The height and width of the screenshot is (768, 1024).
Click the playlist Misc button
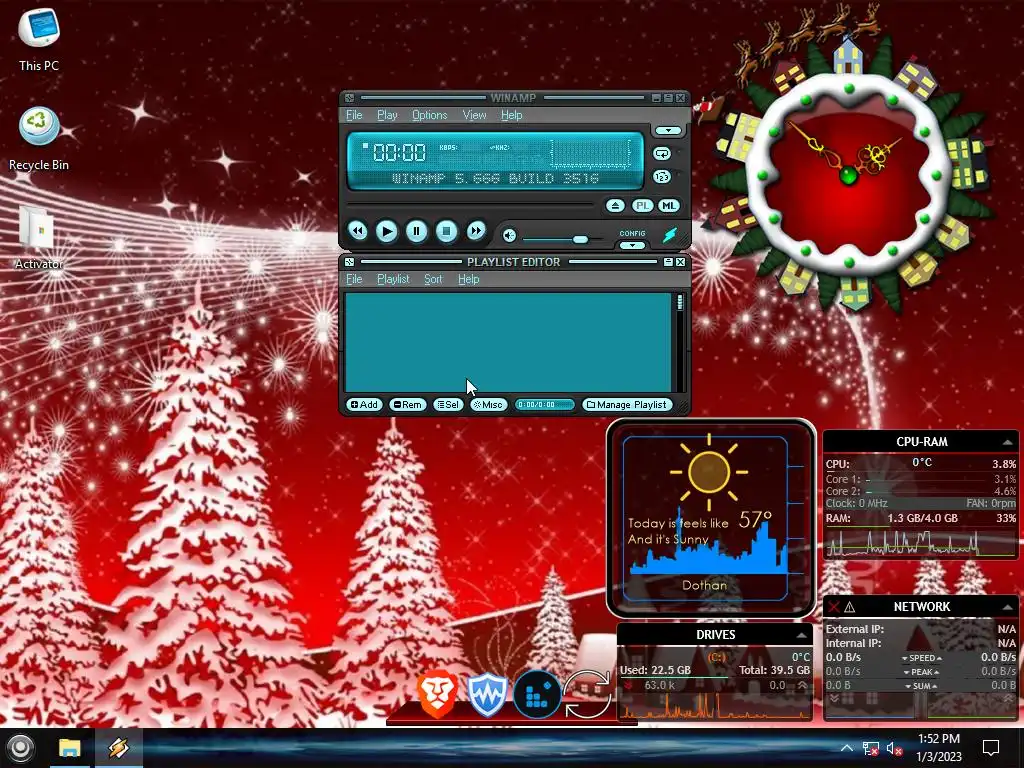point(488,405)
